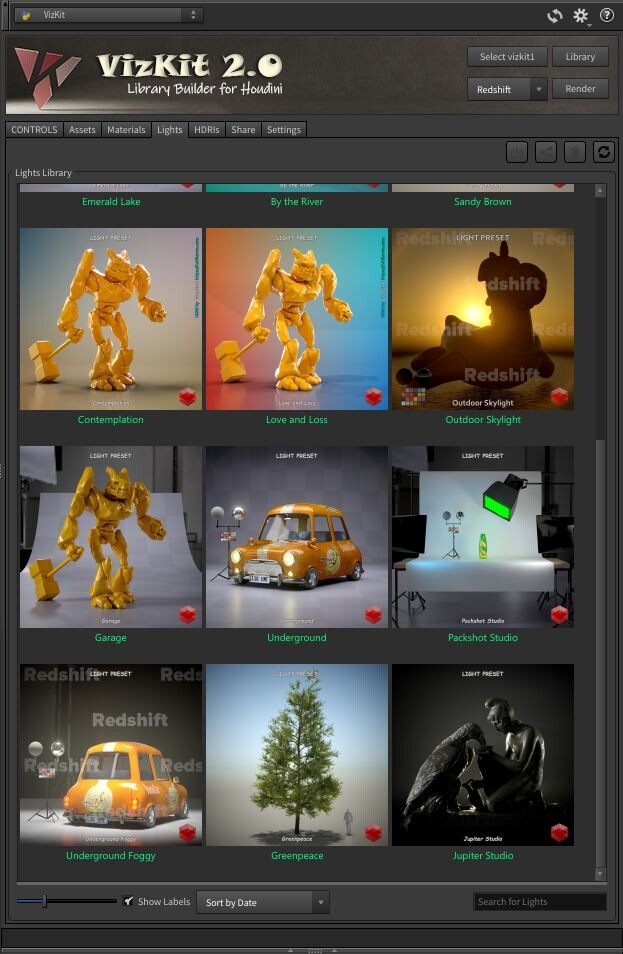Click the By the River label

point(297,201)
